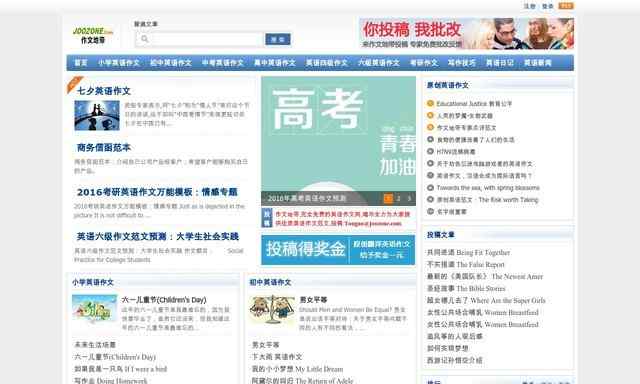The width and height of the screenshot is (640, 384).
Task: Open 'Being Fit Together' submitted article
Action: [x=469, y=253]
